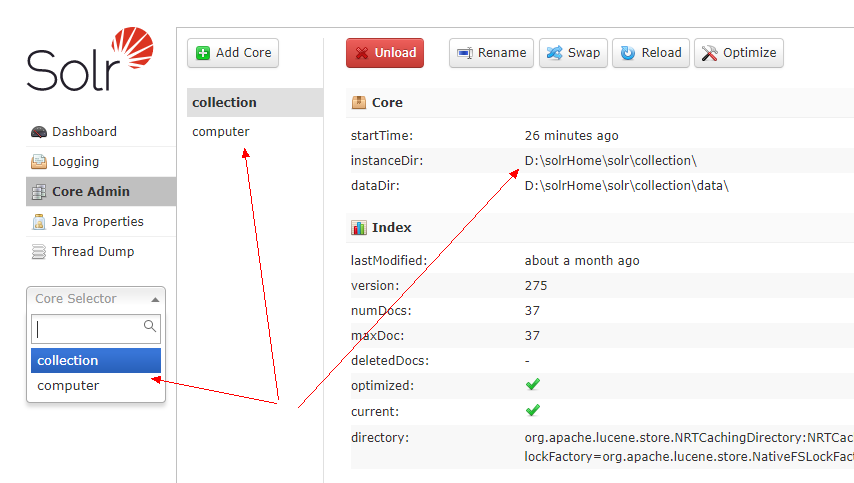
Task: Reload the current core
Action: [x=651, y=53]
